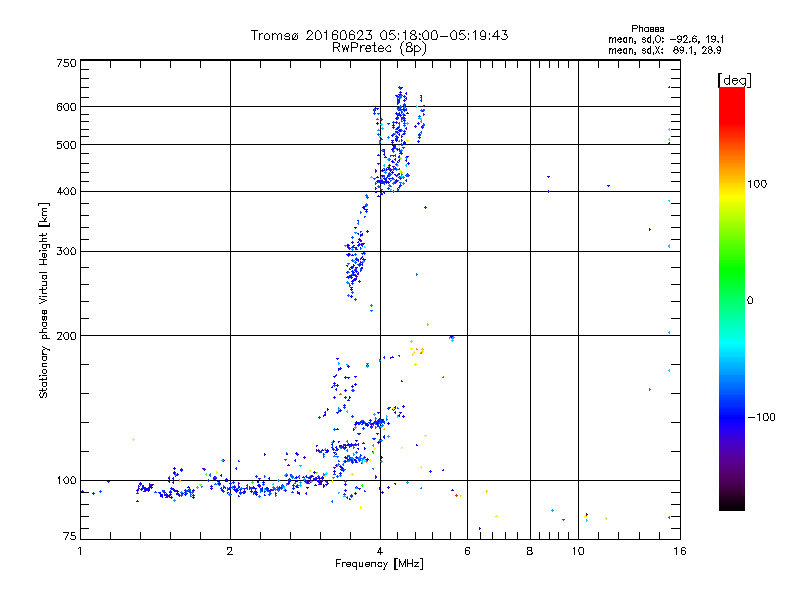Click the colorbar tick label '0'
The width and height of the screenshot is (800, 600).
749,301
